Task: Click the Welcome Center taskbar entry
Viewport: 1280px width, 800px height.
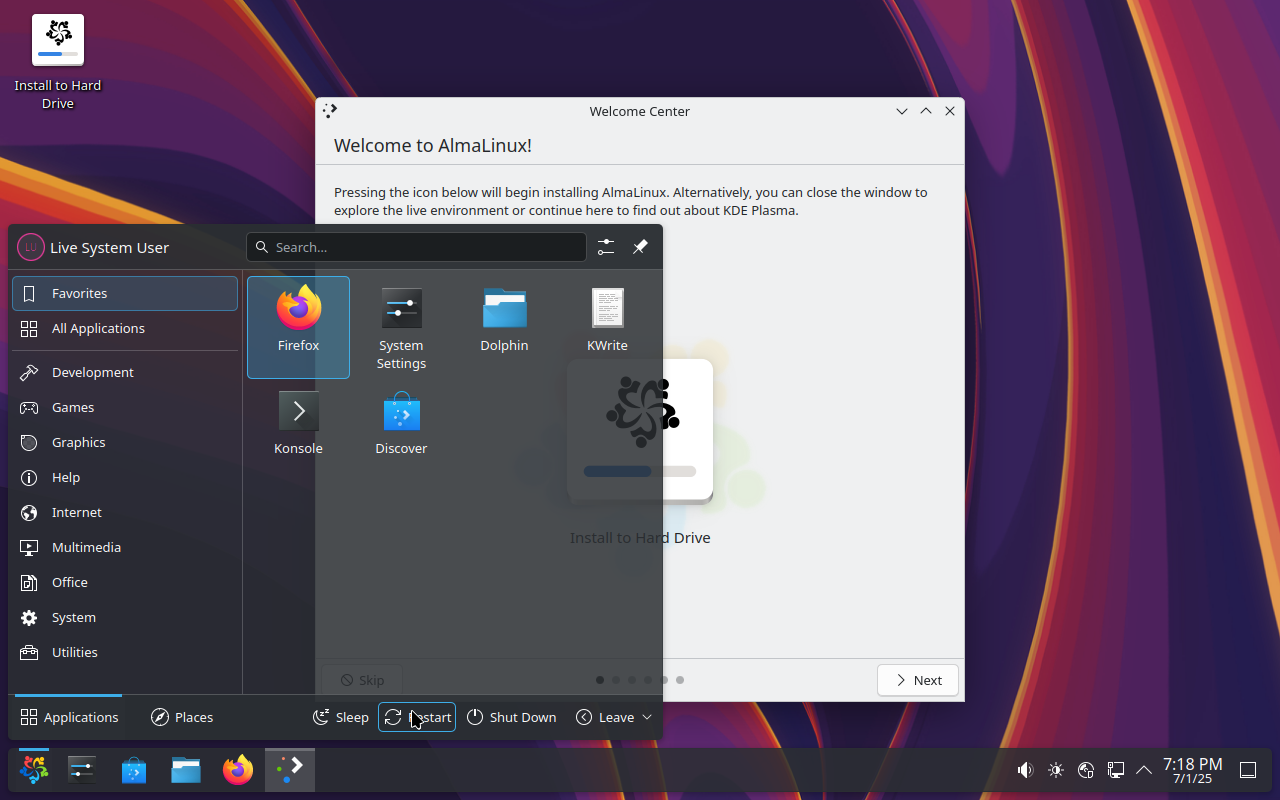Action: point(290,770)
